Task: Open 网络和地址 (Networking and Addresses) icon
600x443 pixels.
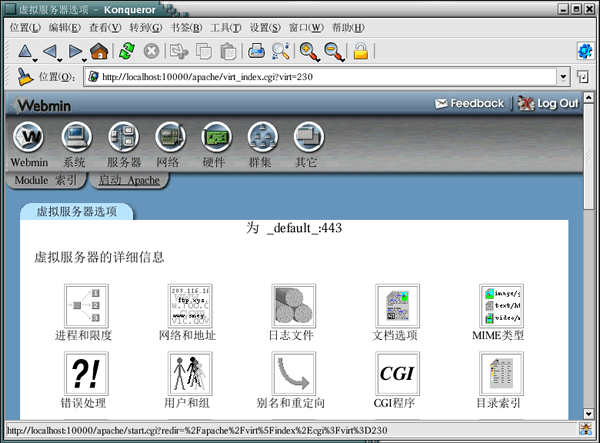Action: click(x=190, y=306)
